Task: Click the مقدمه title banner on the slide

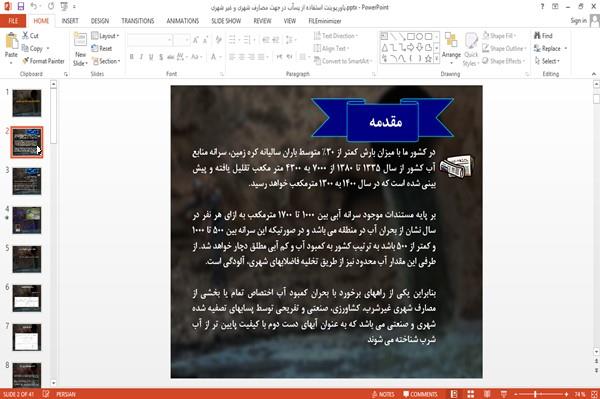Action: pos(383,120)
